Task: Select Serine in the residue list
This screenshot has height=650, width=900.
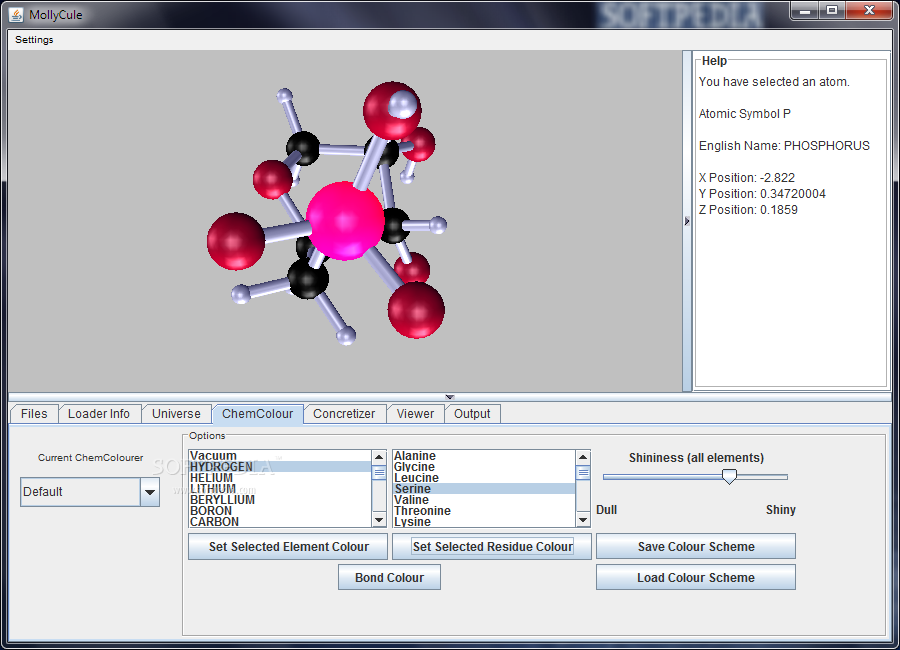Action: 483,489
